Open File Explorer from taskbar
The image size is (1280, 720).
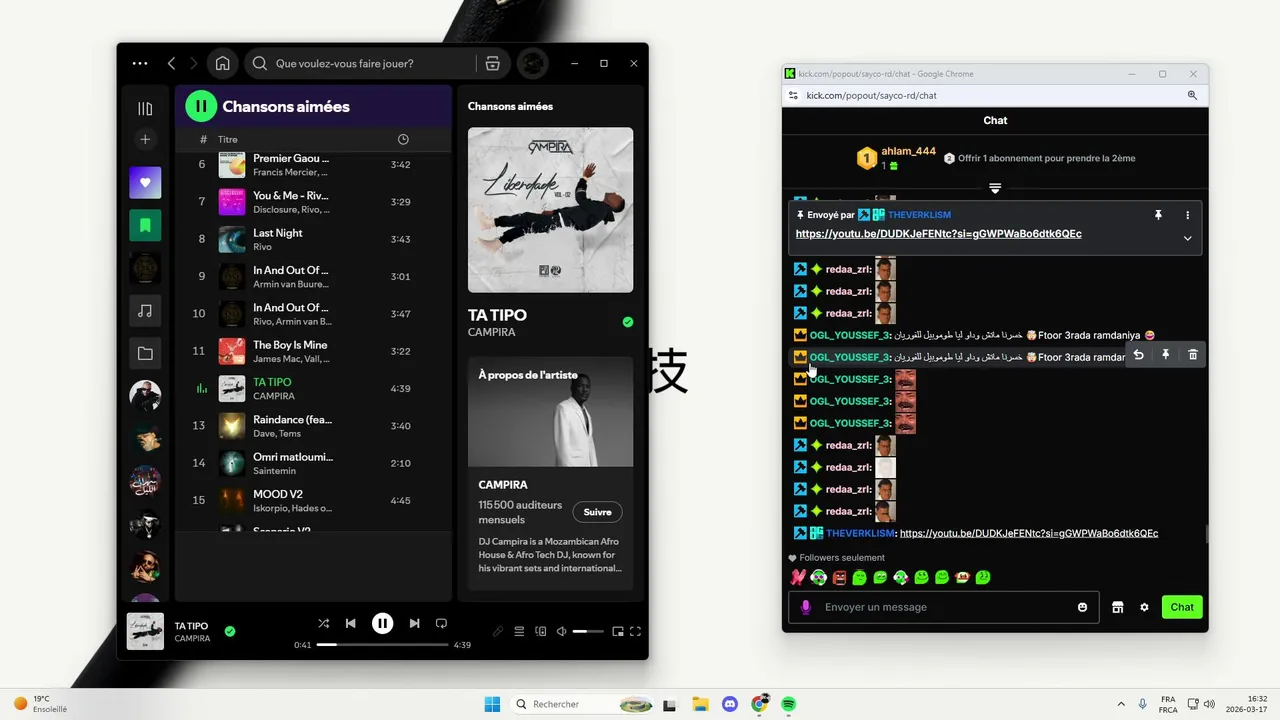tap(700, 704)
